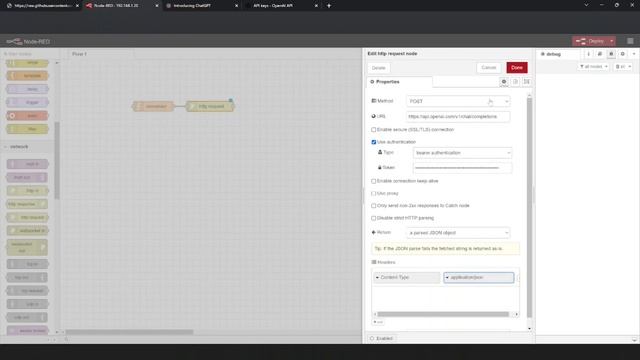Select the udp out palette node
This screenshot has width=640, height=360.
coord(27,318)
